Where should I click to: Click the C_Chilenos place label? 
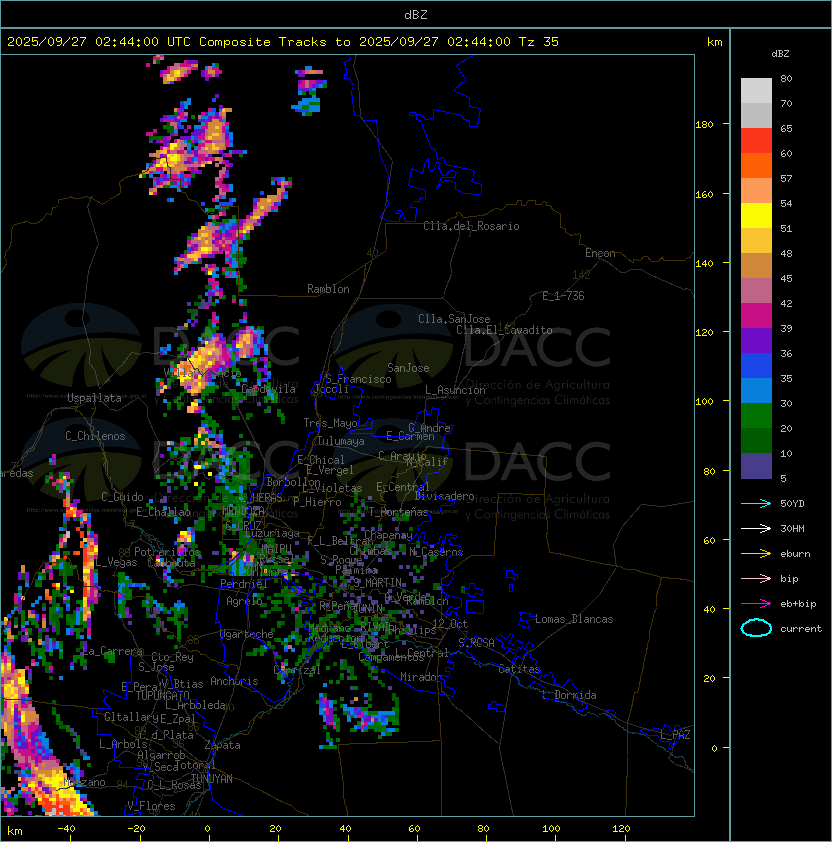(95, 436)
